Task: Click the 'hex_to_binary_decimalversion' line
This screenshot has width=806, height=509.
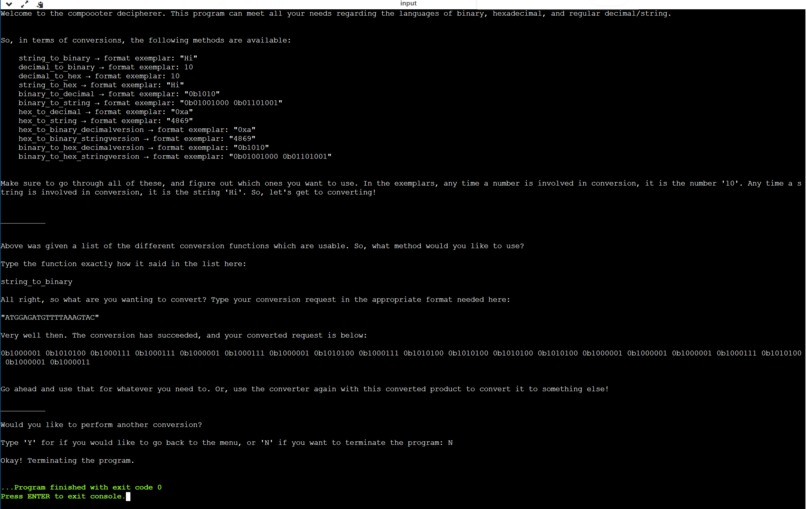Action: (x=137, y=130)
